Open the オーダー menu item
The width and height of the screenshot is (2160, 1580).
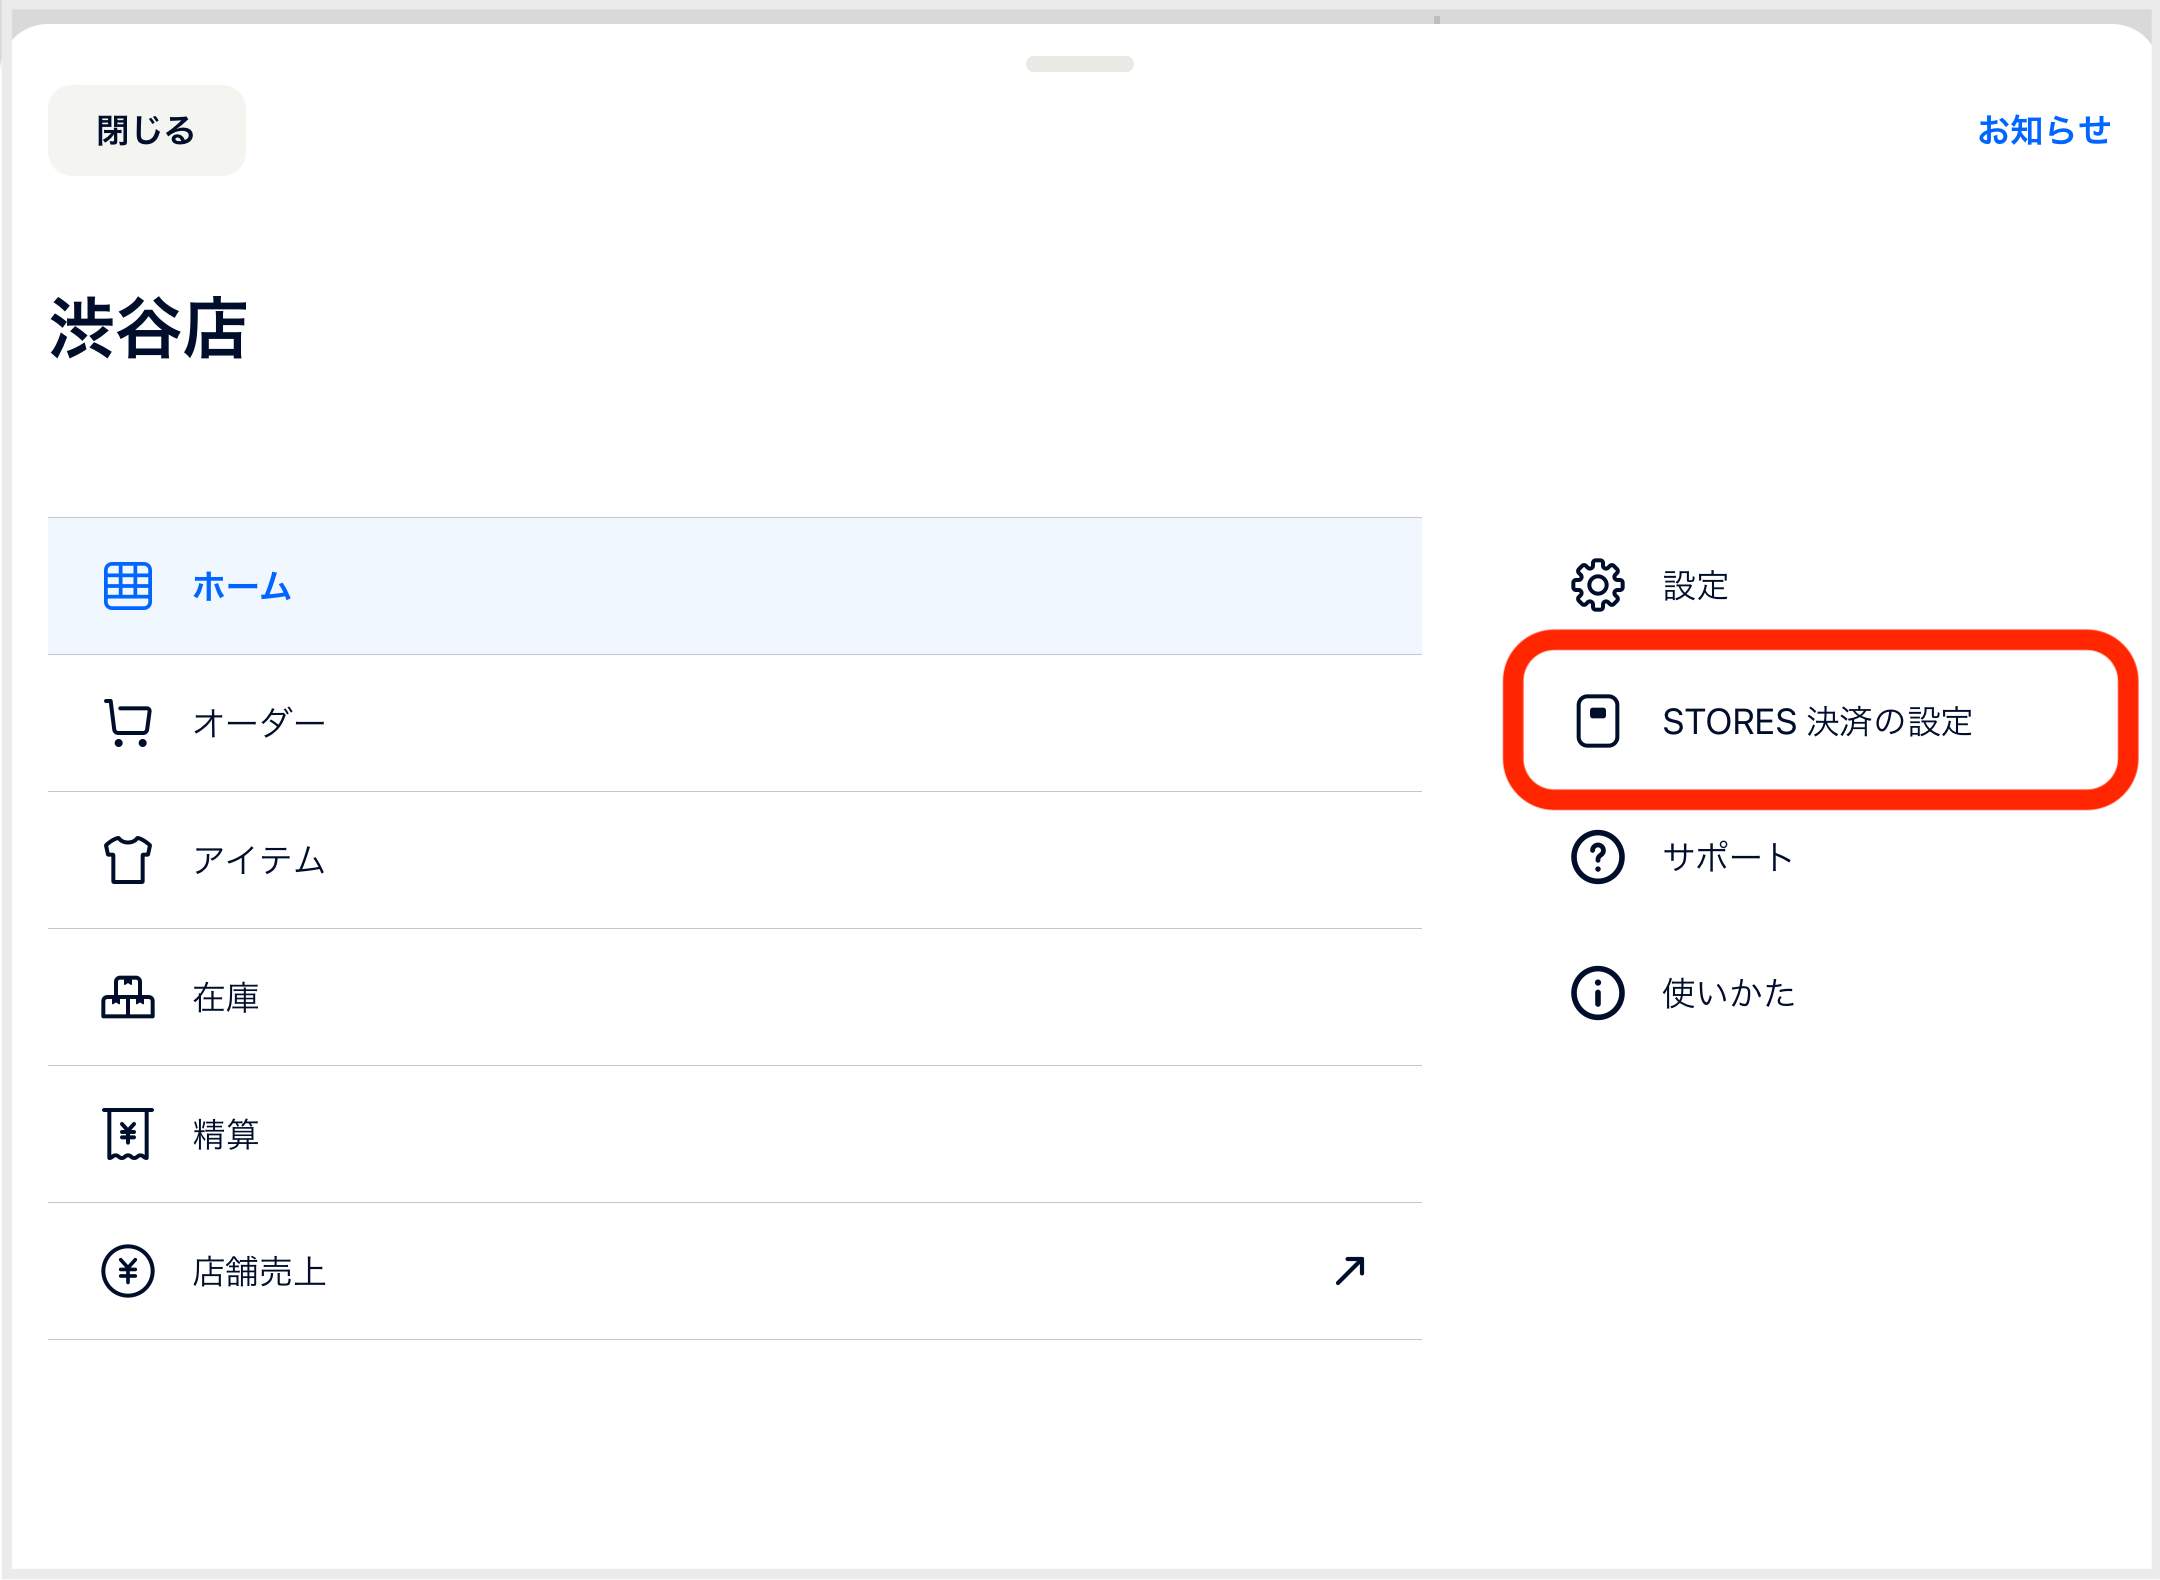coord(735,723)
